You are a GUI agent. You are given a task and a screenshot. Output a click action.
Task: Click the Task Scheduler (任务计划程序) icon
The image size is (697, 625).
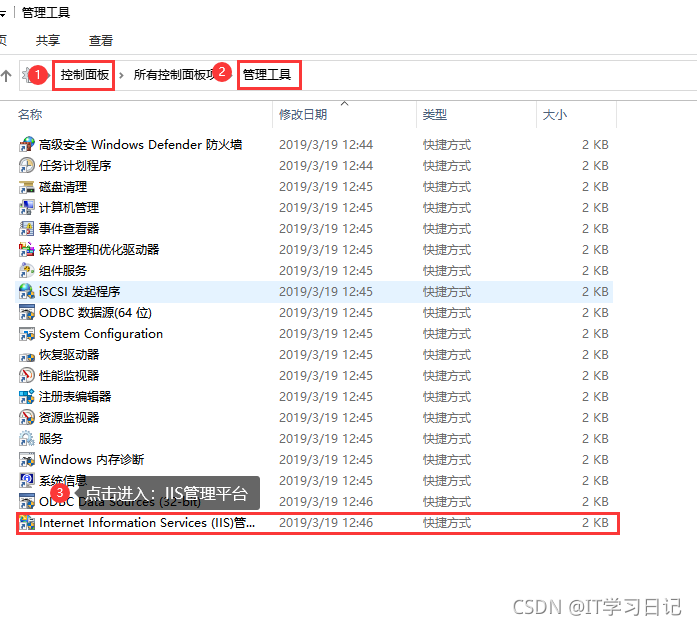point(27,165)
